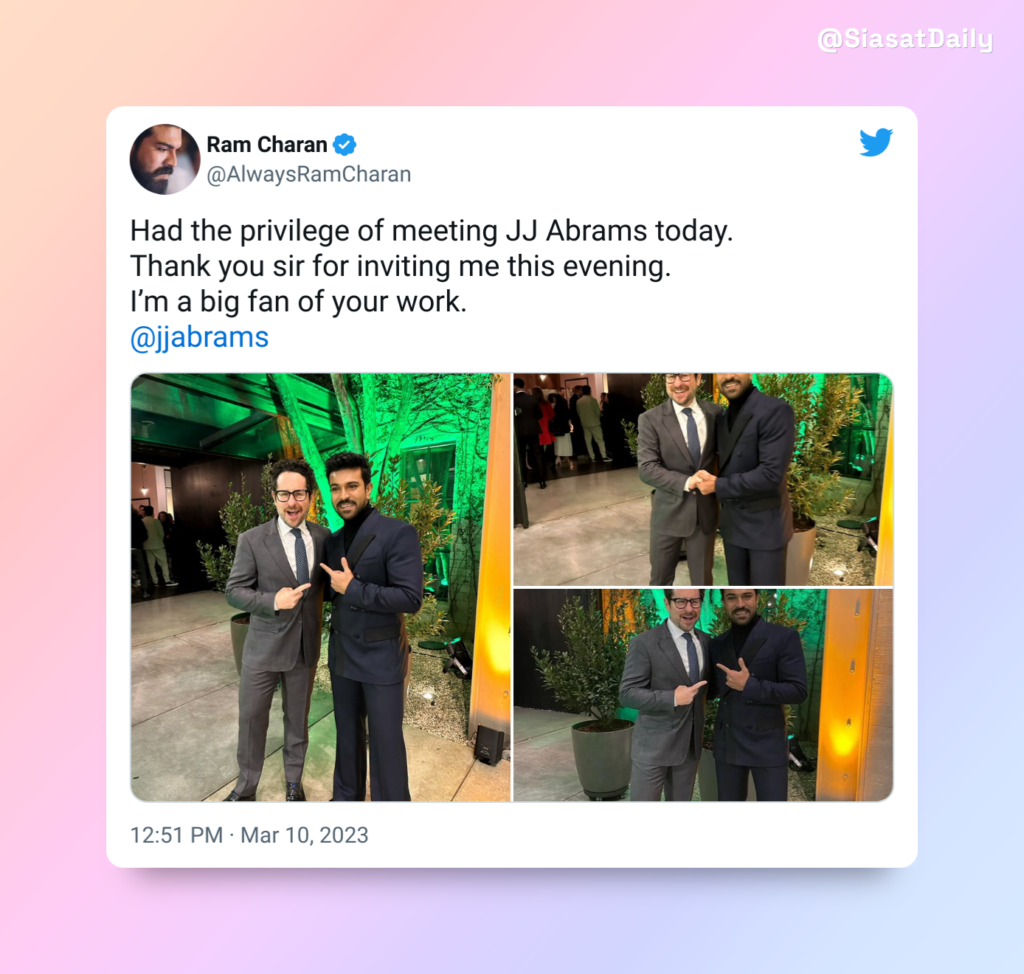
Task: Open the Ram Charan display name
Action: 266,144
